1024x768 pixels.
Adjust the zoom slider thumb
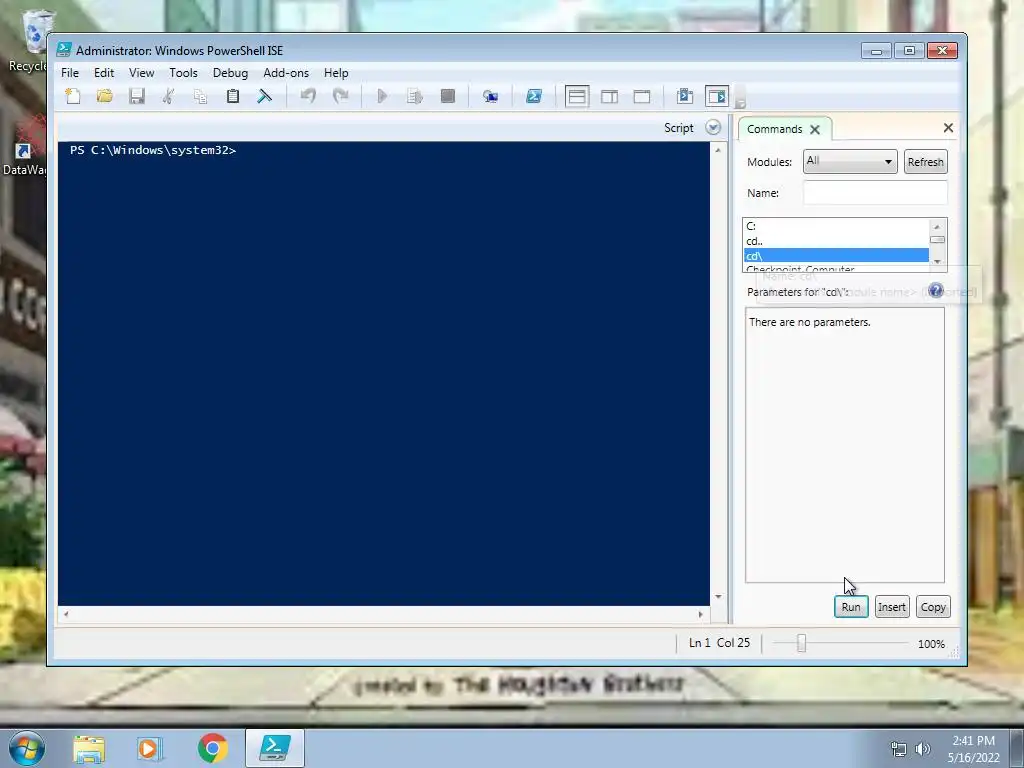point(801,643)
